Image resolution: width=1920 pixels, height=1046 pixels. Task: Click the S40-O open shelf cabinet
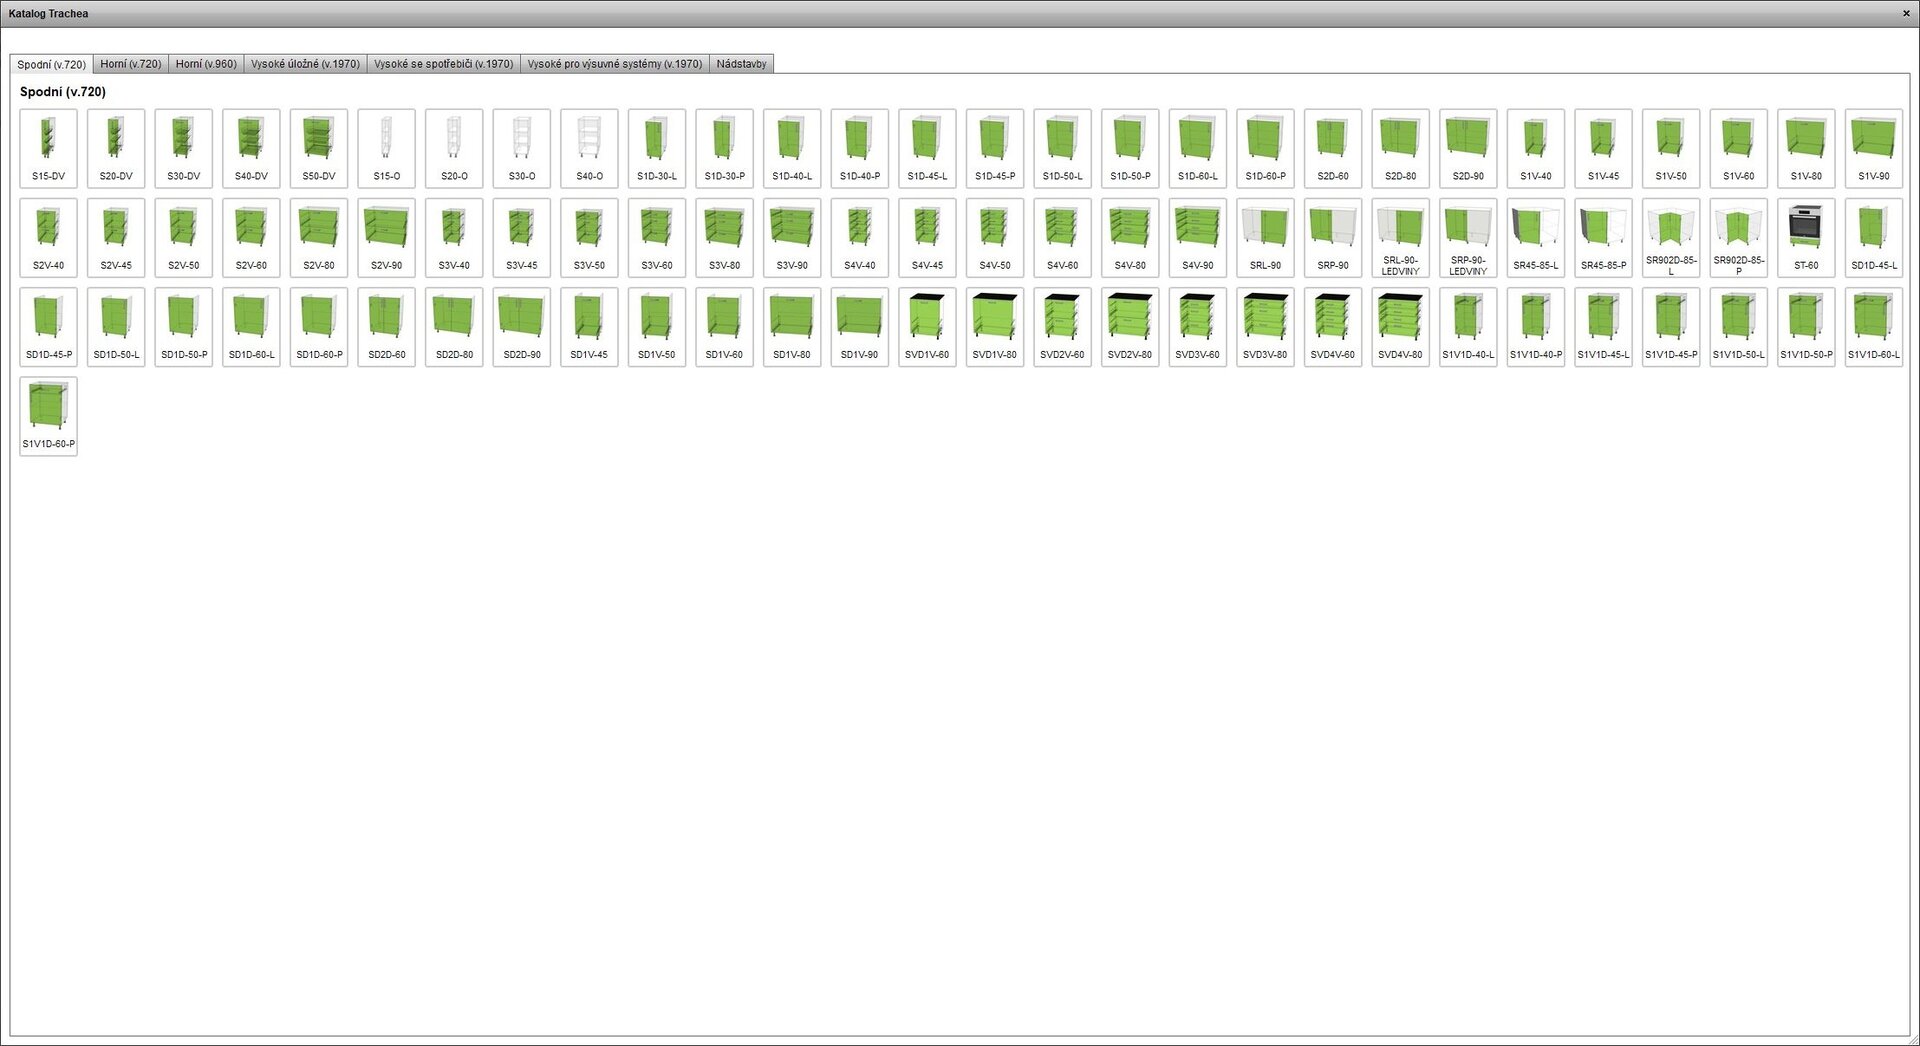(589, 148)
